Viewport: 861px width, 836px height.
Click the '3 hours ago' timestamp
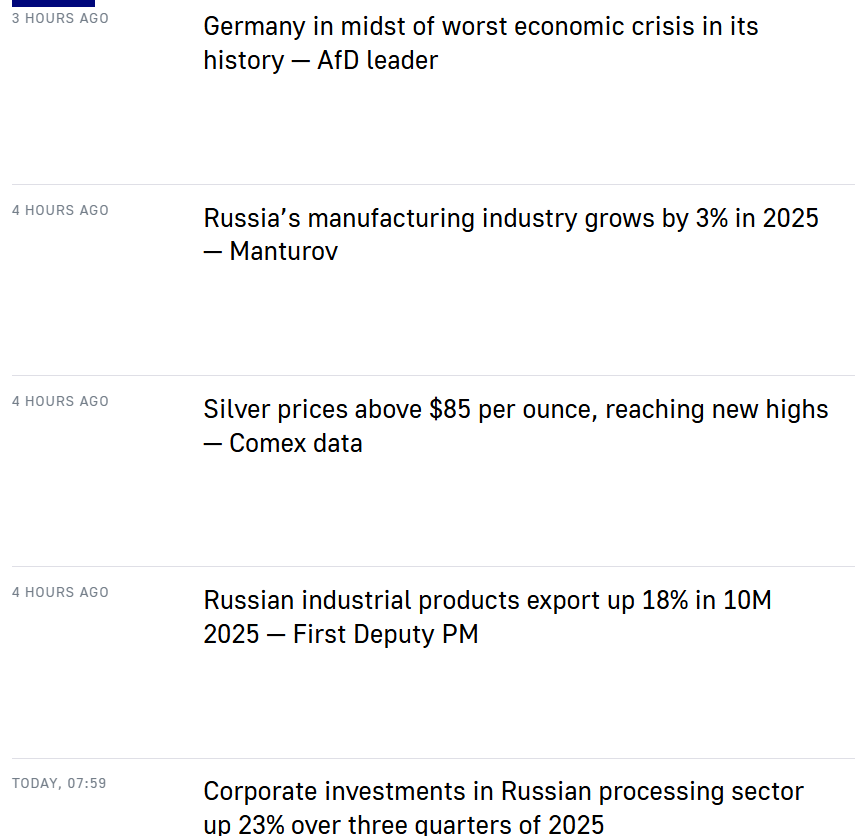pos(60,19)
